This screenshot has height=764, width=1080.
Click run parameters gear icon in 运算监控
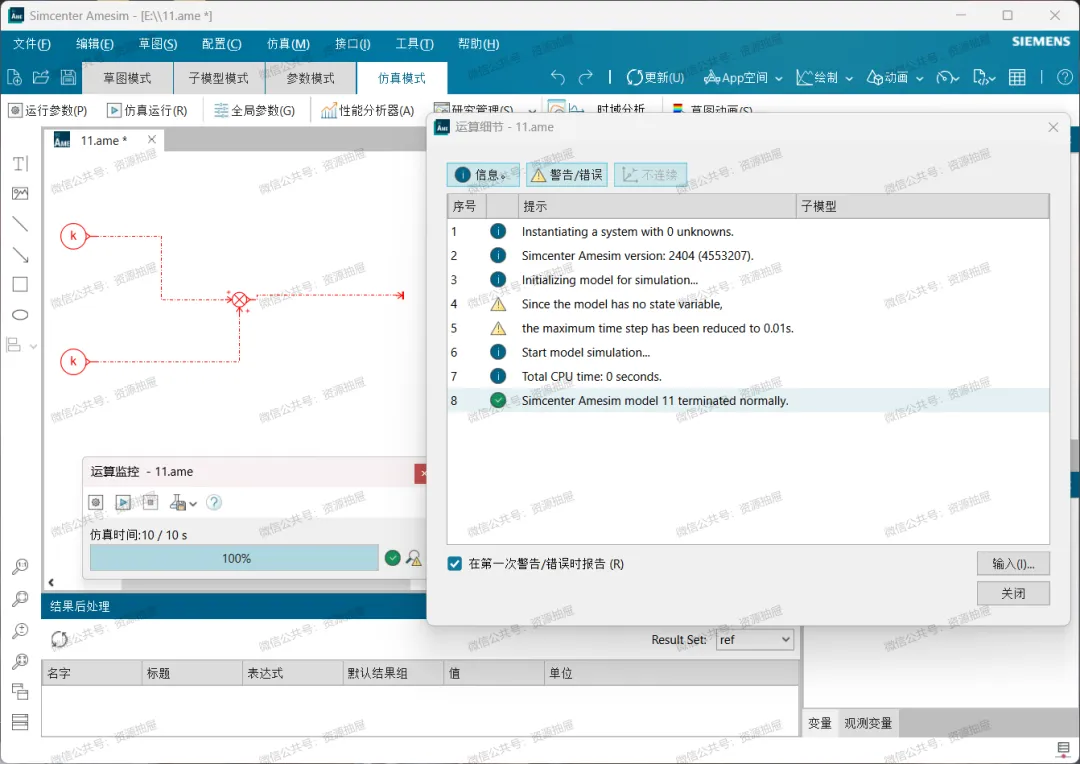point(96,503)
